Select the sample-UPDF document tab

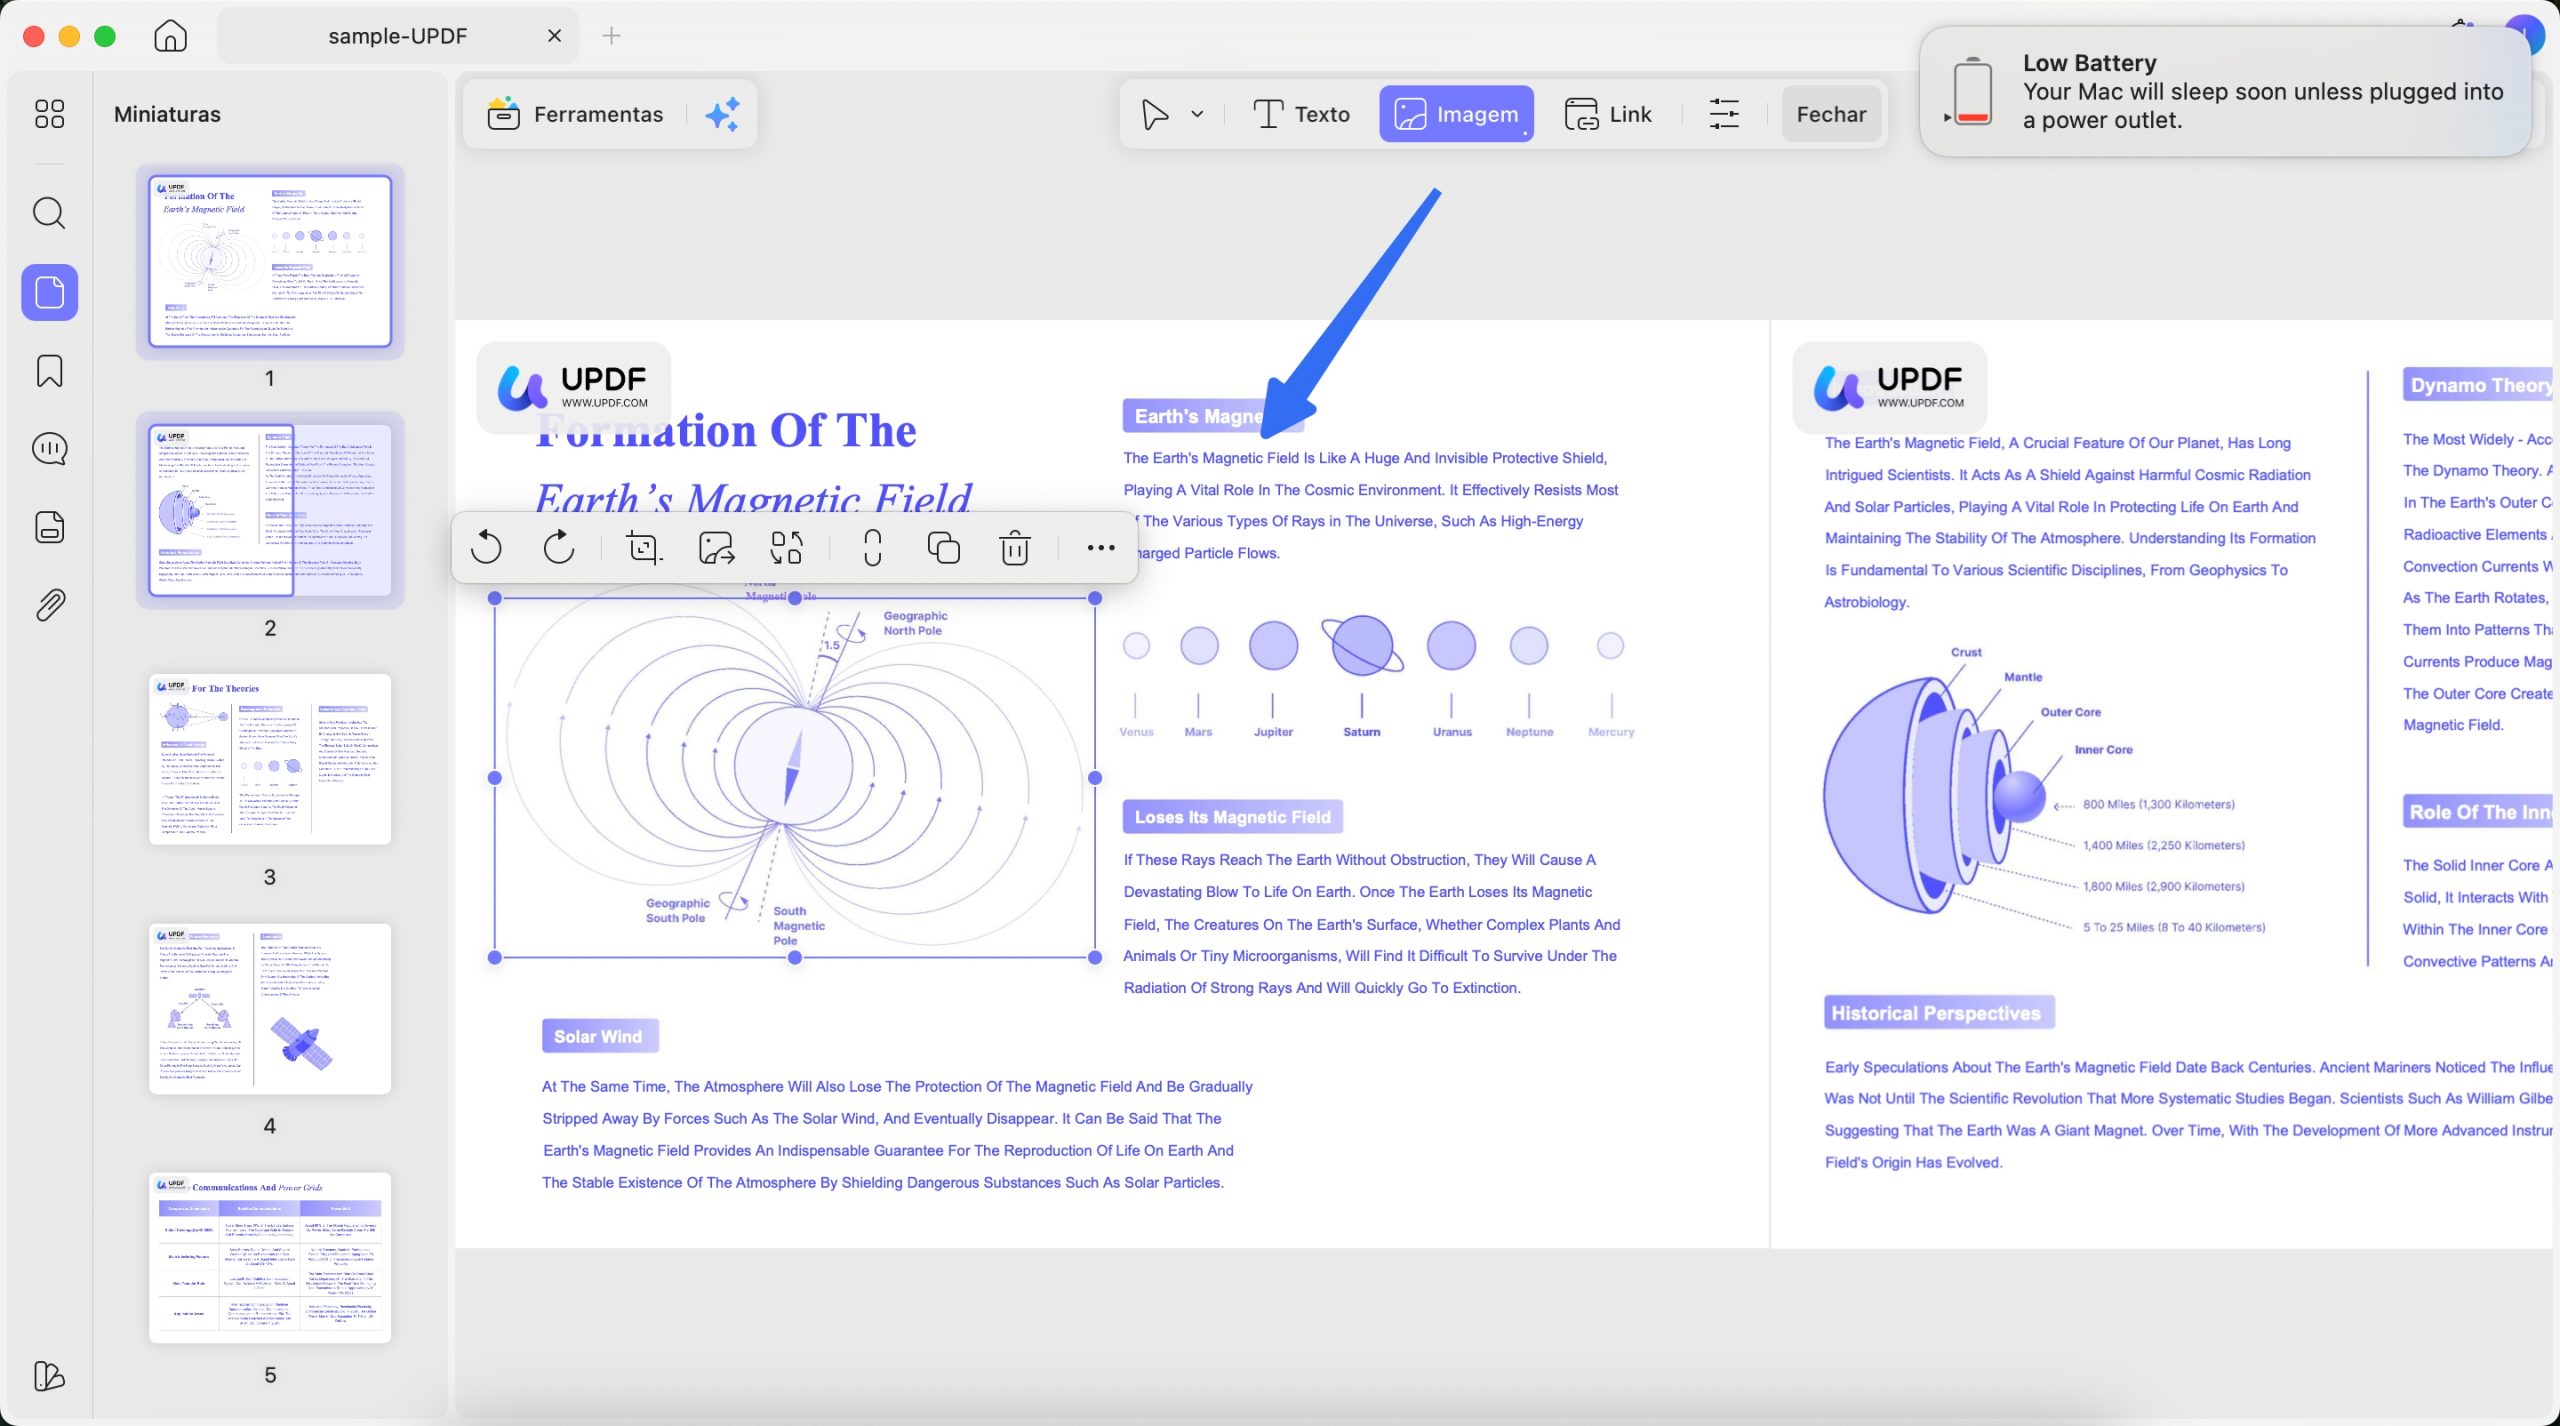[398, 36]
